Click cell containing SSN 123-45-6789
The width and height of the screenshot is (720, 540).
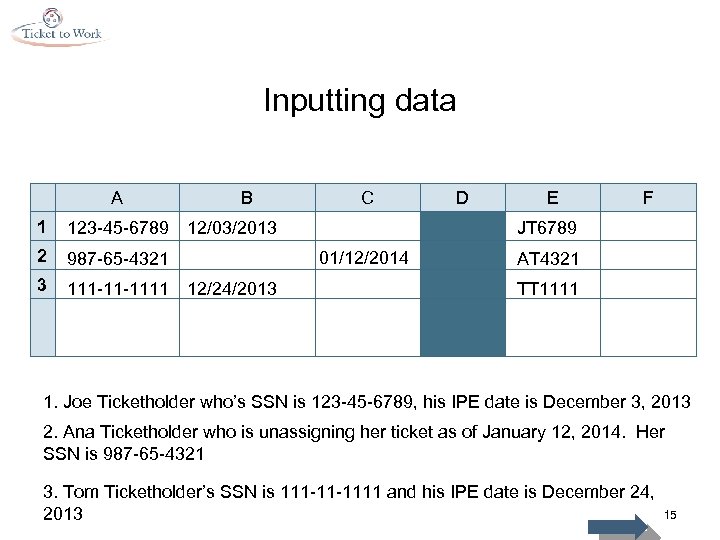coord(117,227)
